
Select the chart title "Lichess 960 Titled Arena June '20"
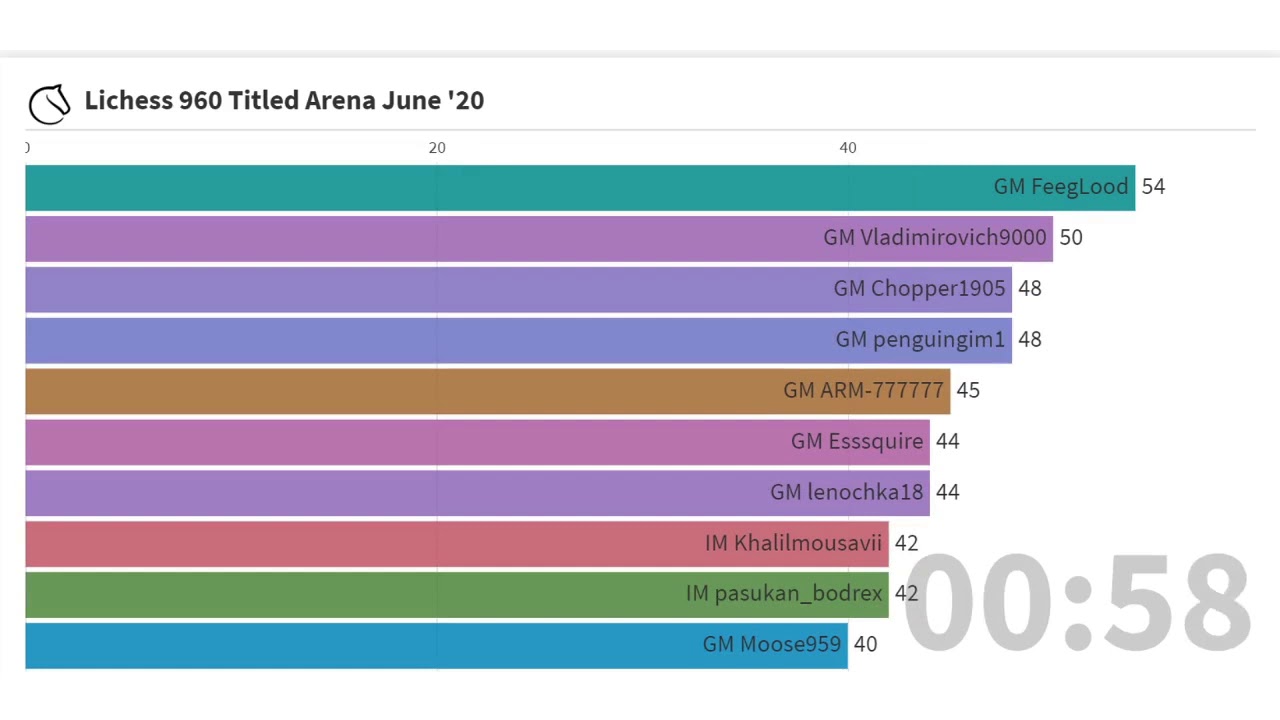click(x=284, y=100)
